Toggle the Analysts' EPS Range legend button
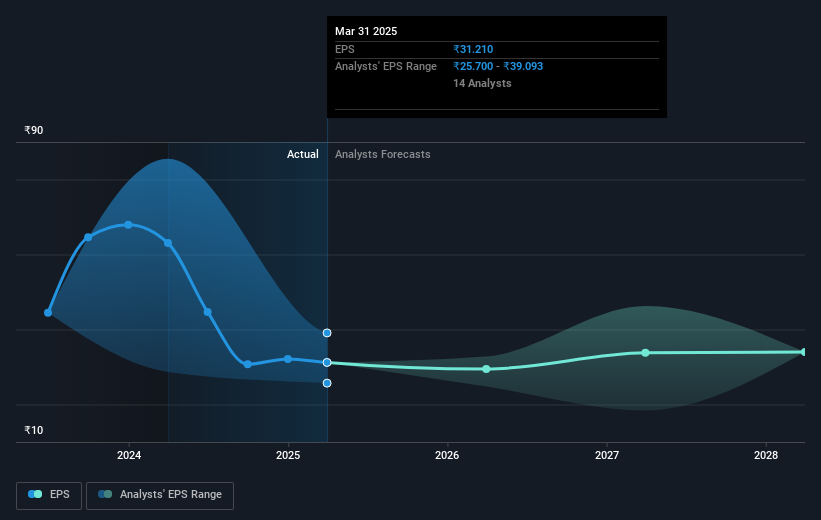 [160, 495]
